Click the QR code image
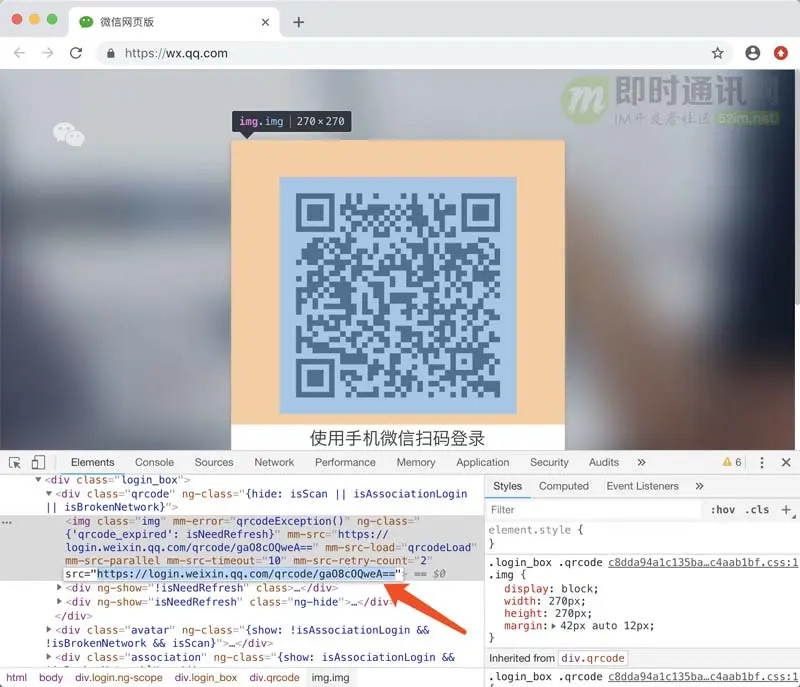 point(398,295)
